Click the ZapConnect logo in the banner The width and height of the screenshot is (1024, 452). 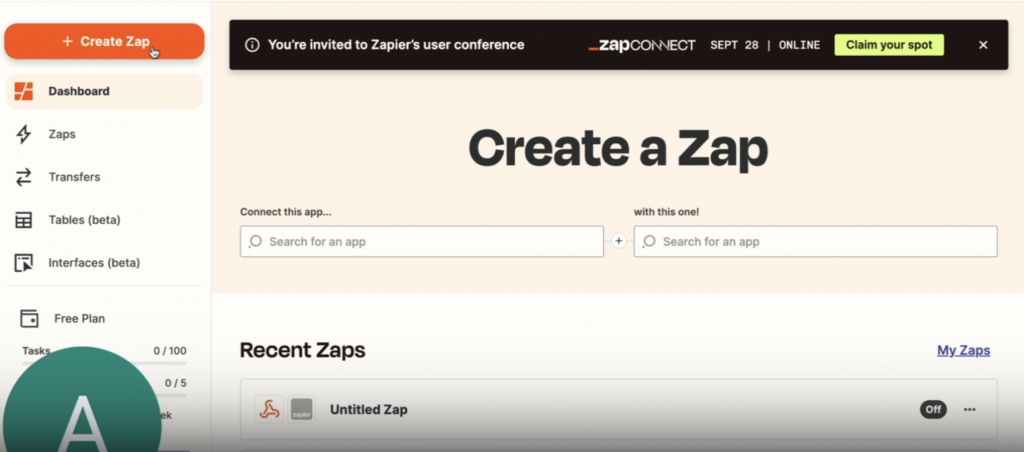click(642, 45)
